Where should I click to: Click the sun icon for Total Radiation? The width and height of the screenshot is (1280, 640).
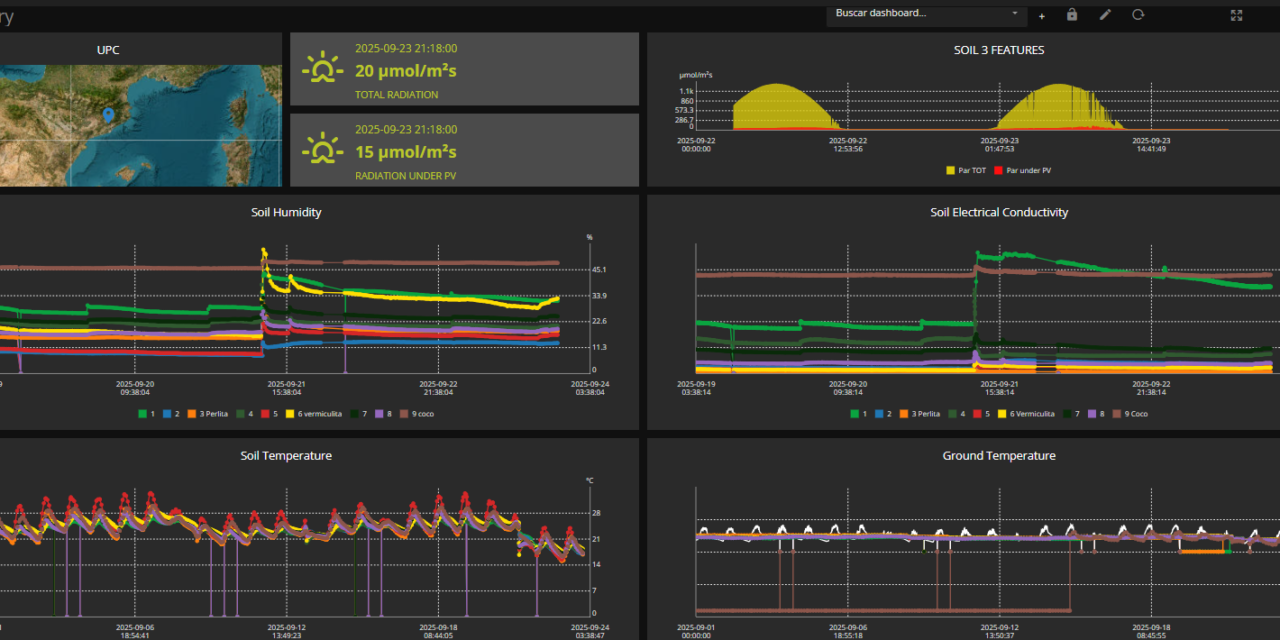(322, 70)
